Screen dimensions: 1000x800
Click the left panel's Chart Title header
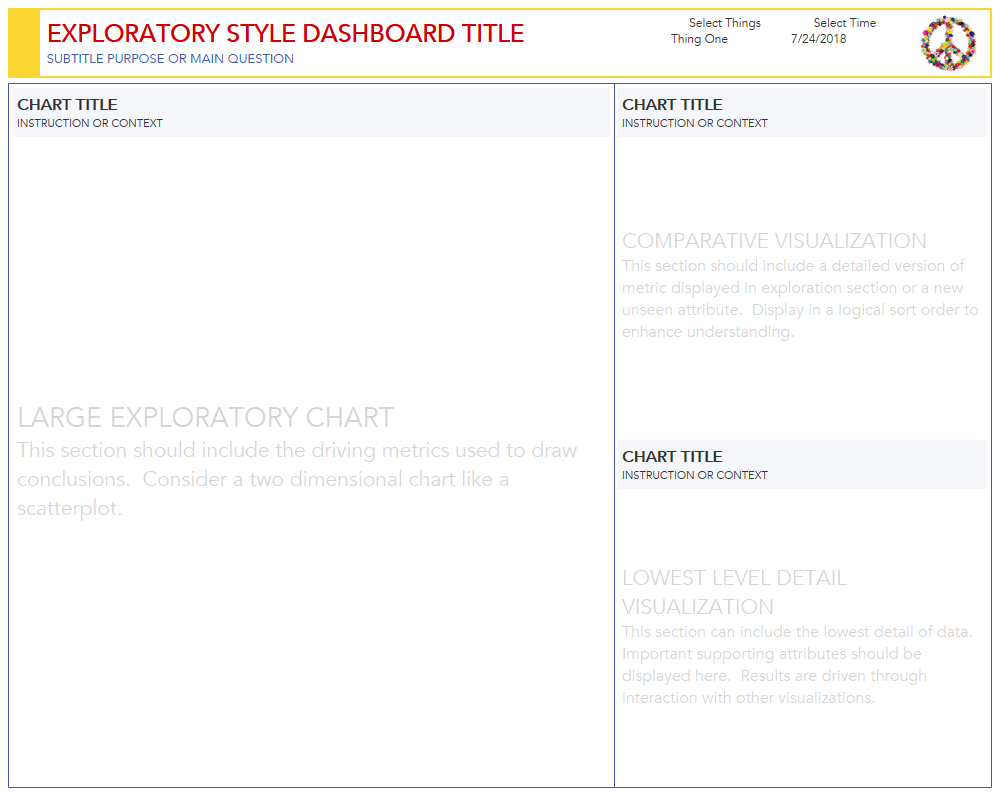pyautogui.click(x=67, y=104)
